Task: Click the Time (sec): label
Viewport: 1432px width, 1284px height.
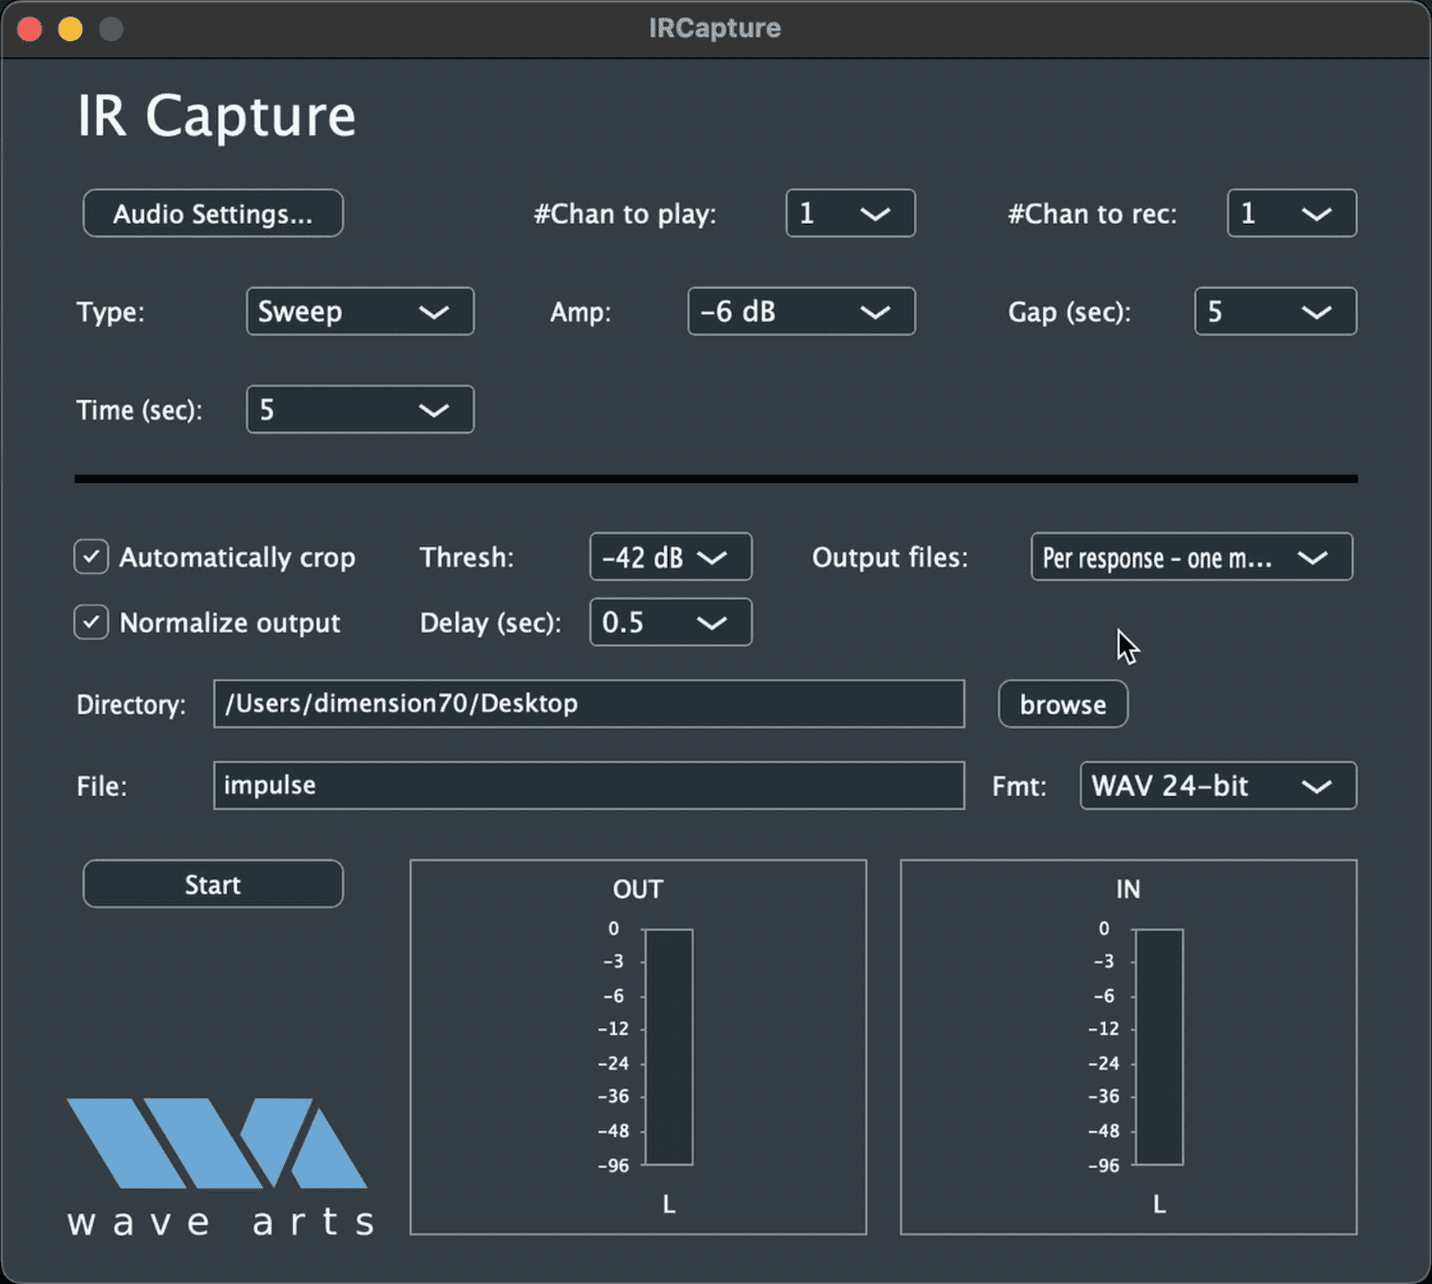Action: pos(139,410)
